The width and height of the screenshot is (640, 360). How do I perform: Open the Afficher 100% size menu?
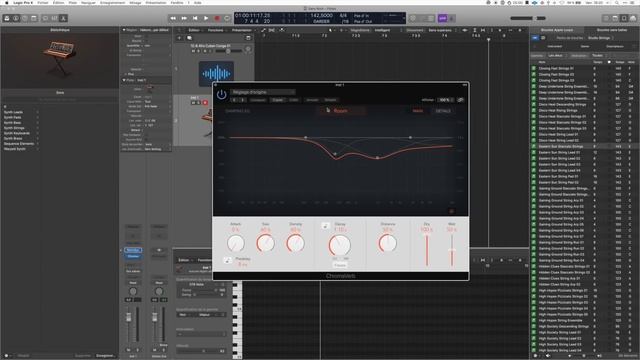coord(445,100)
